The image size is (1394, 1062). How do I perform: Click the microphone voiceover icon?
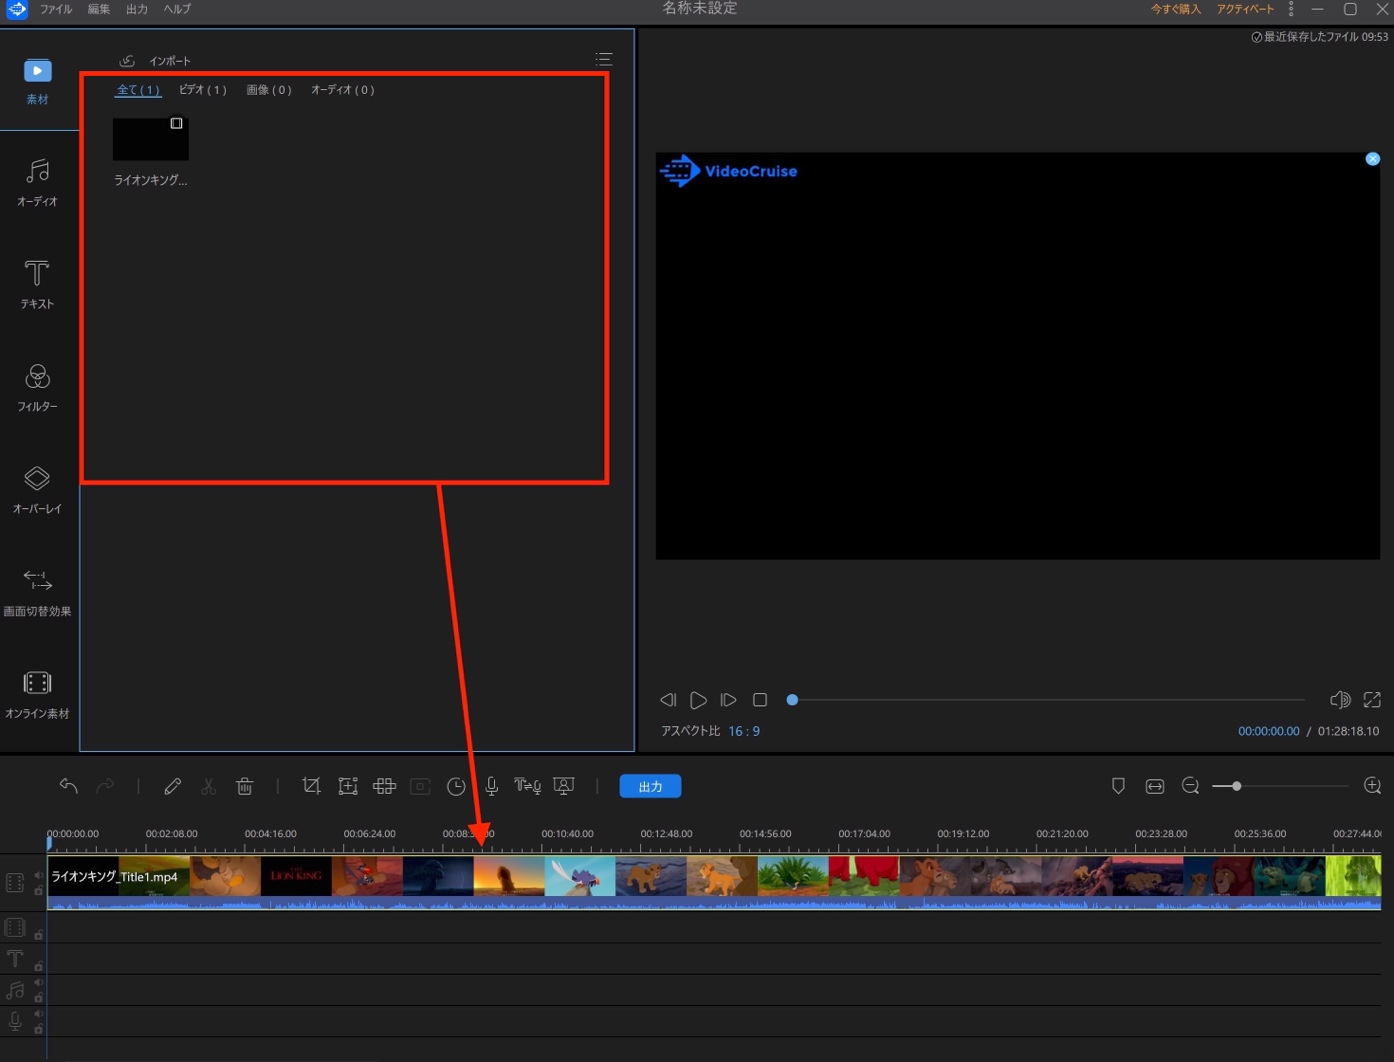(x=492, y=786)
